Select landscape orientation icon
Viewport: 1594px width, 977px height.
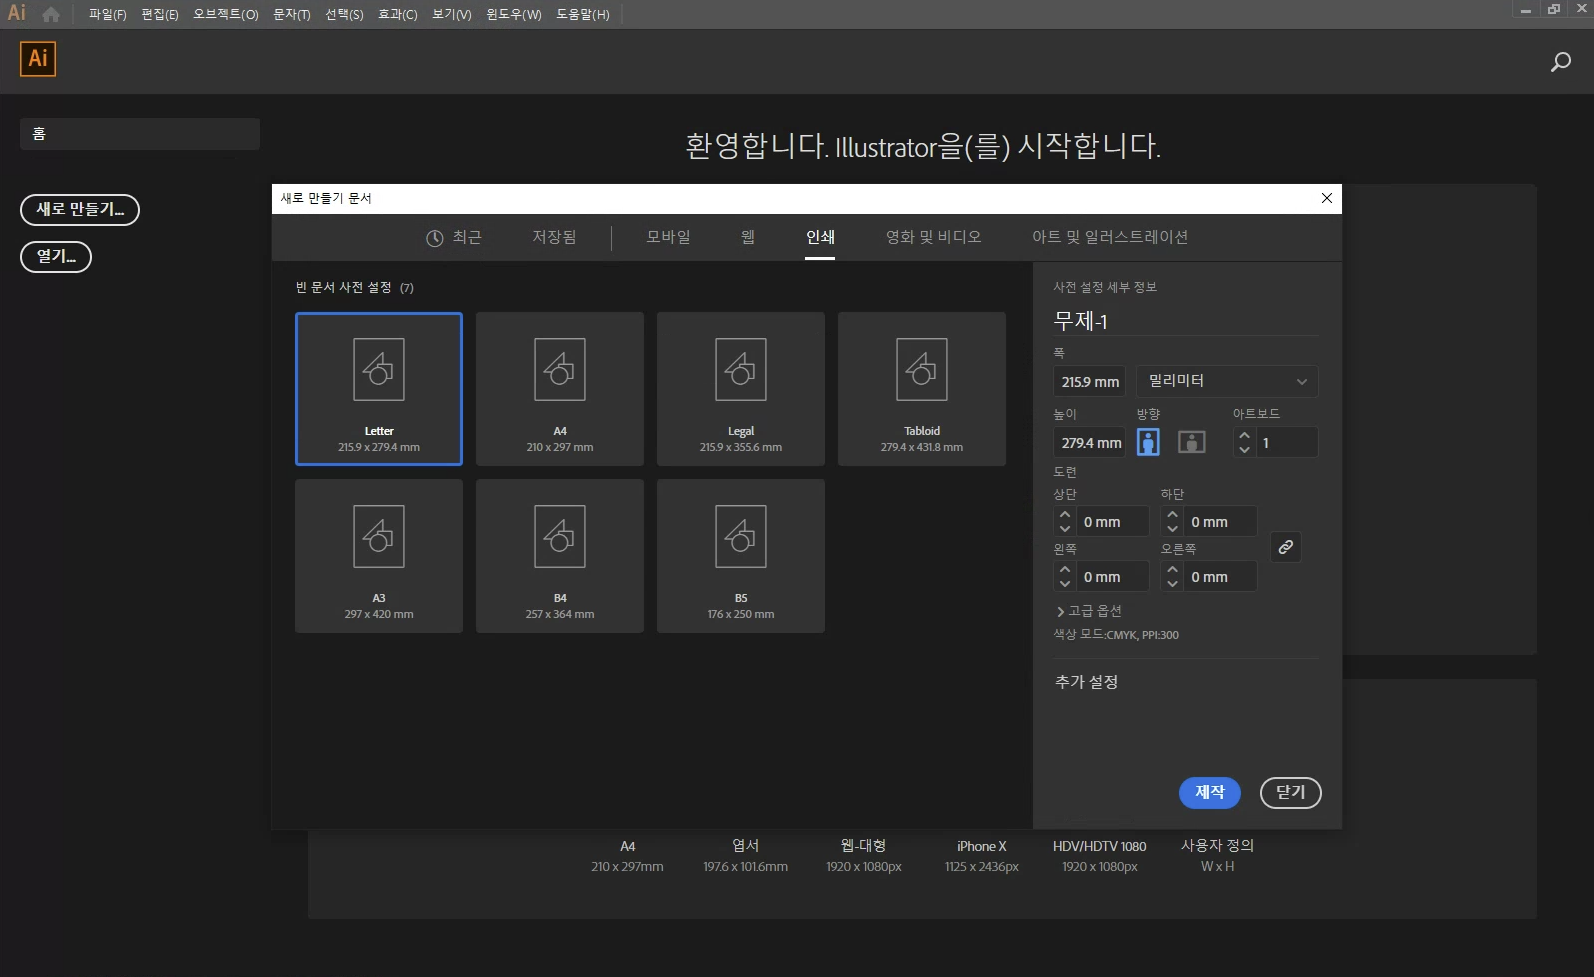click(x=1191, y=442)
